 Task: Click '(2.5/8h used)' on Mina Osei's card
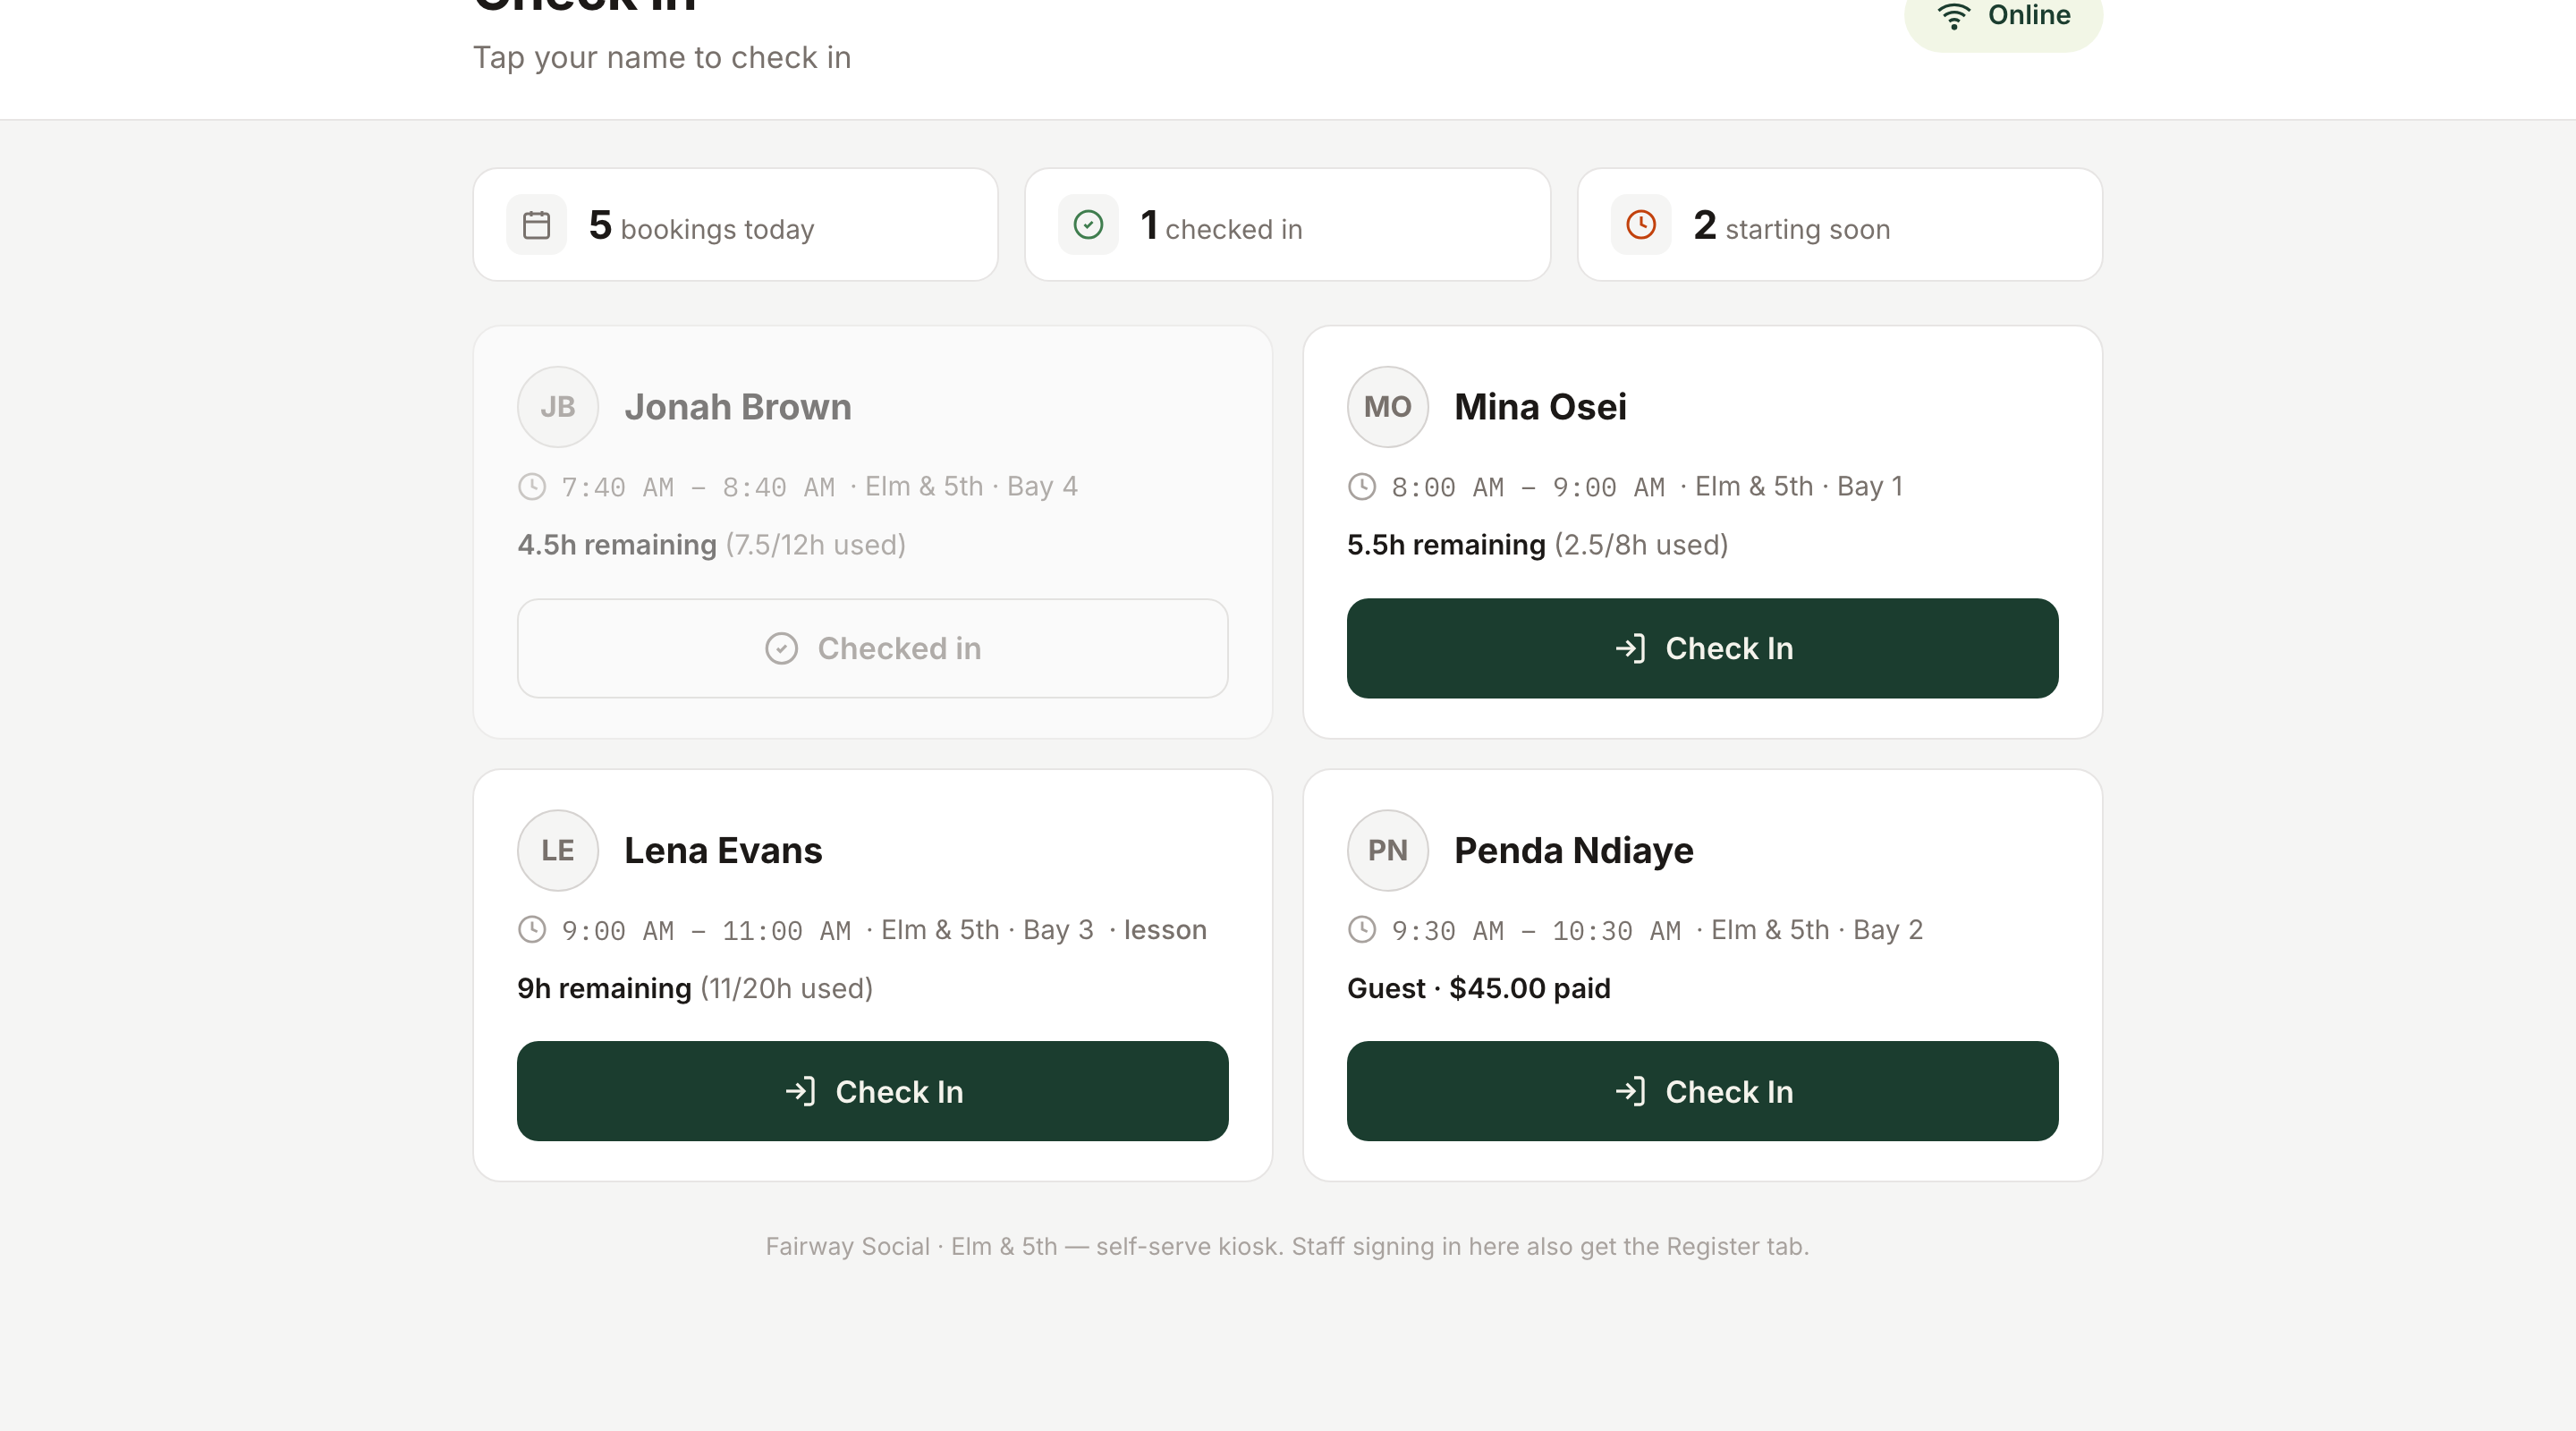click(x=1641, y=545)
